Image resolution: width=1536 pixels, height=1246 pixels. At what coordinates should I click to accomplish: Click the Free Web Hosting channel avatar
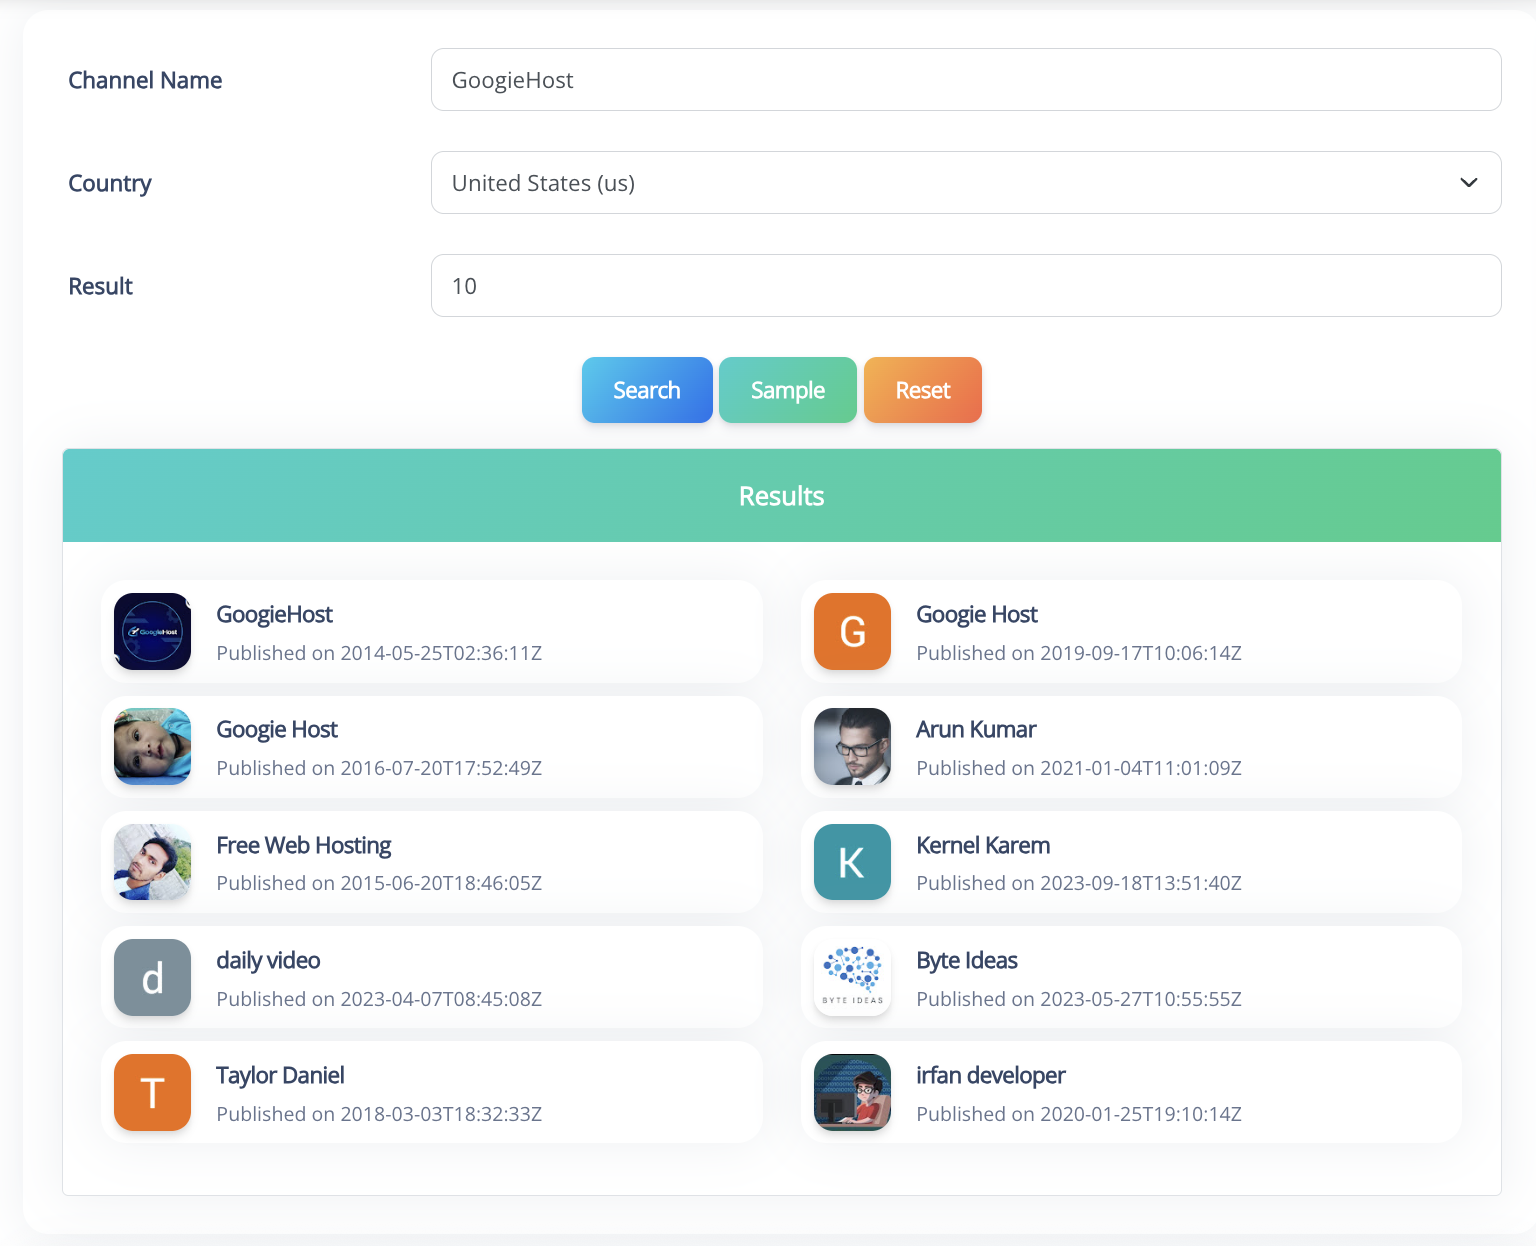coord(152,862)
